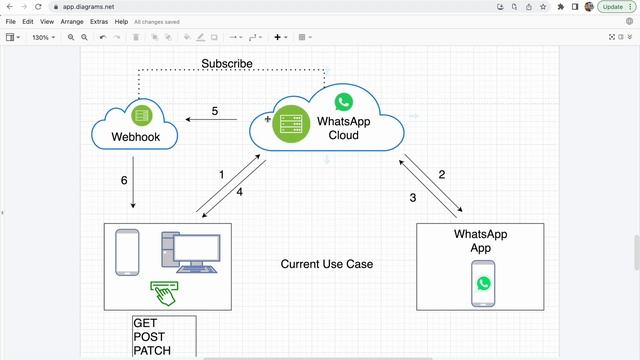
Task: Select arrow label 1
Action: (222, 175)
